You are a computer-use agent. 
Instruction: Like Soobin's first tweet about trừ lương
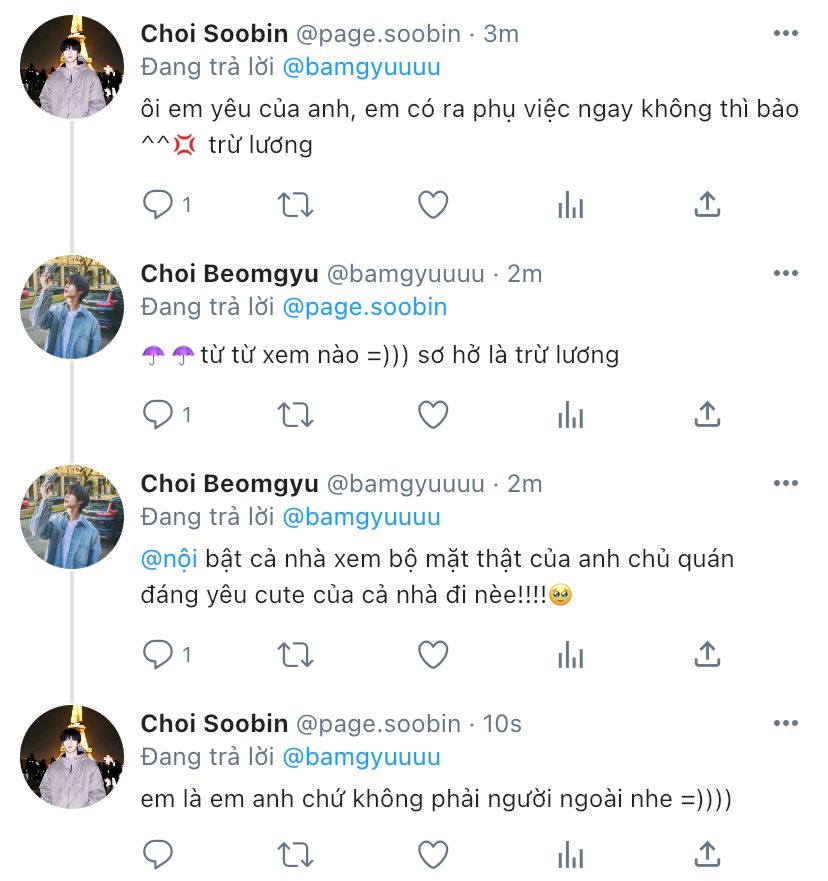click(432, 205)
